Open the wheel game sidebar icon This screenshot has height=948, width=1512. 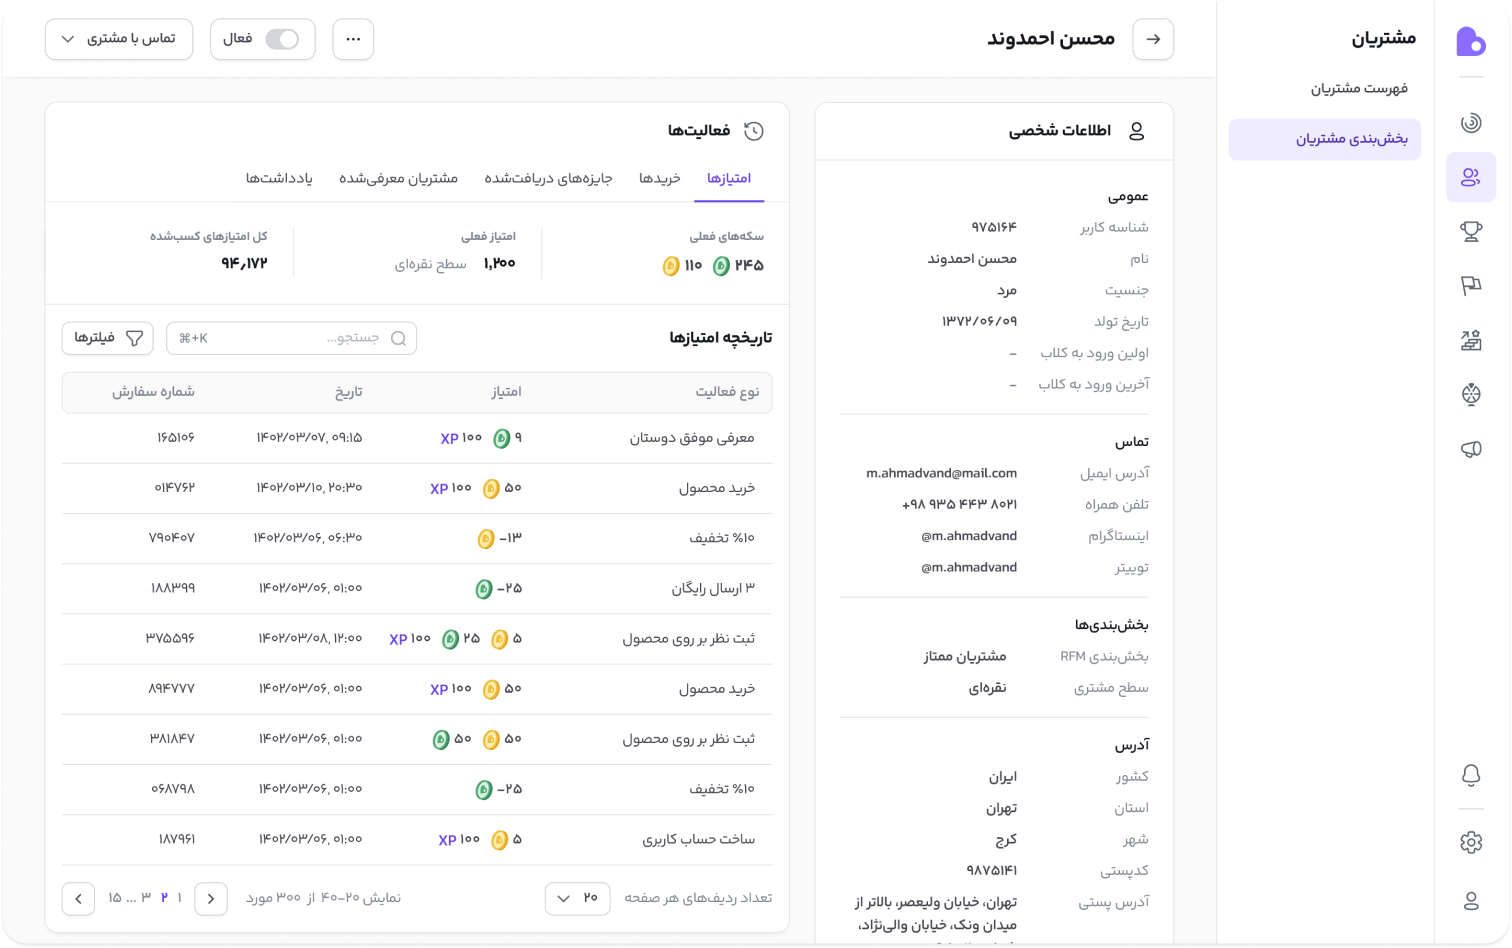1471,394
